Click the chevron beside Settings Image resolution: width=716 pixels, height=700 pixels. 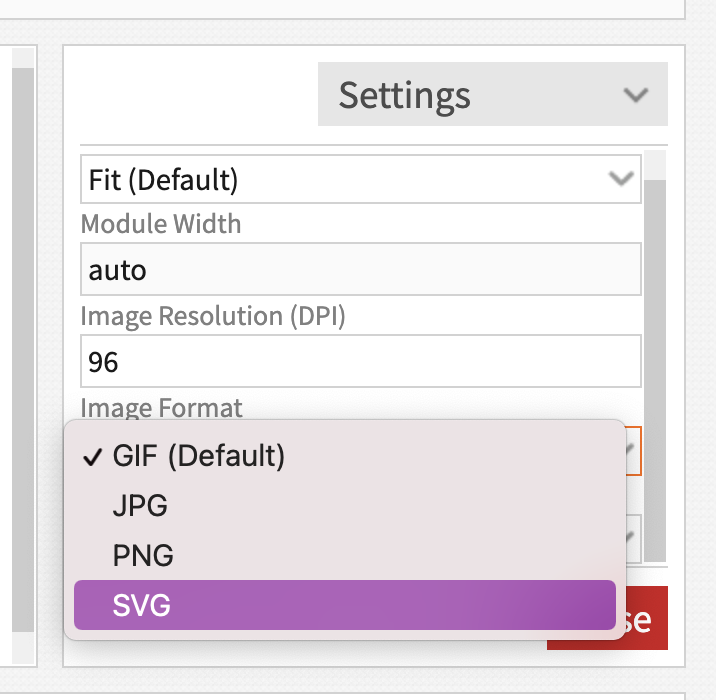click(x=635, y=95)
